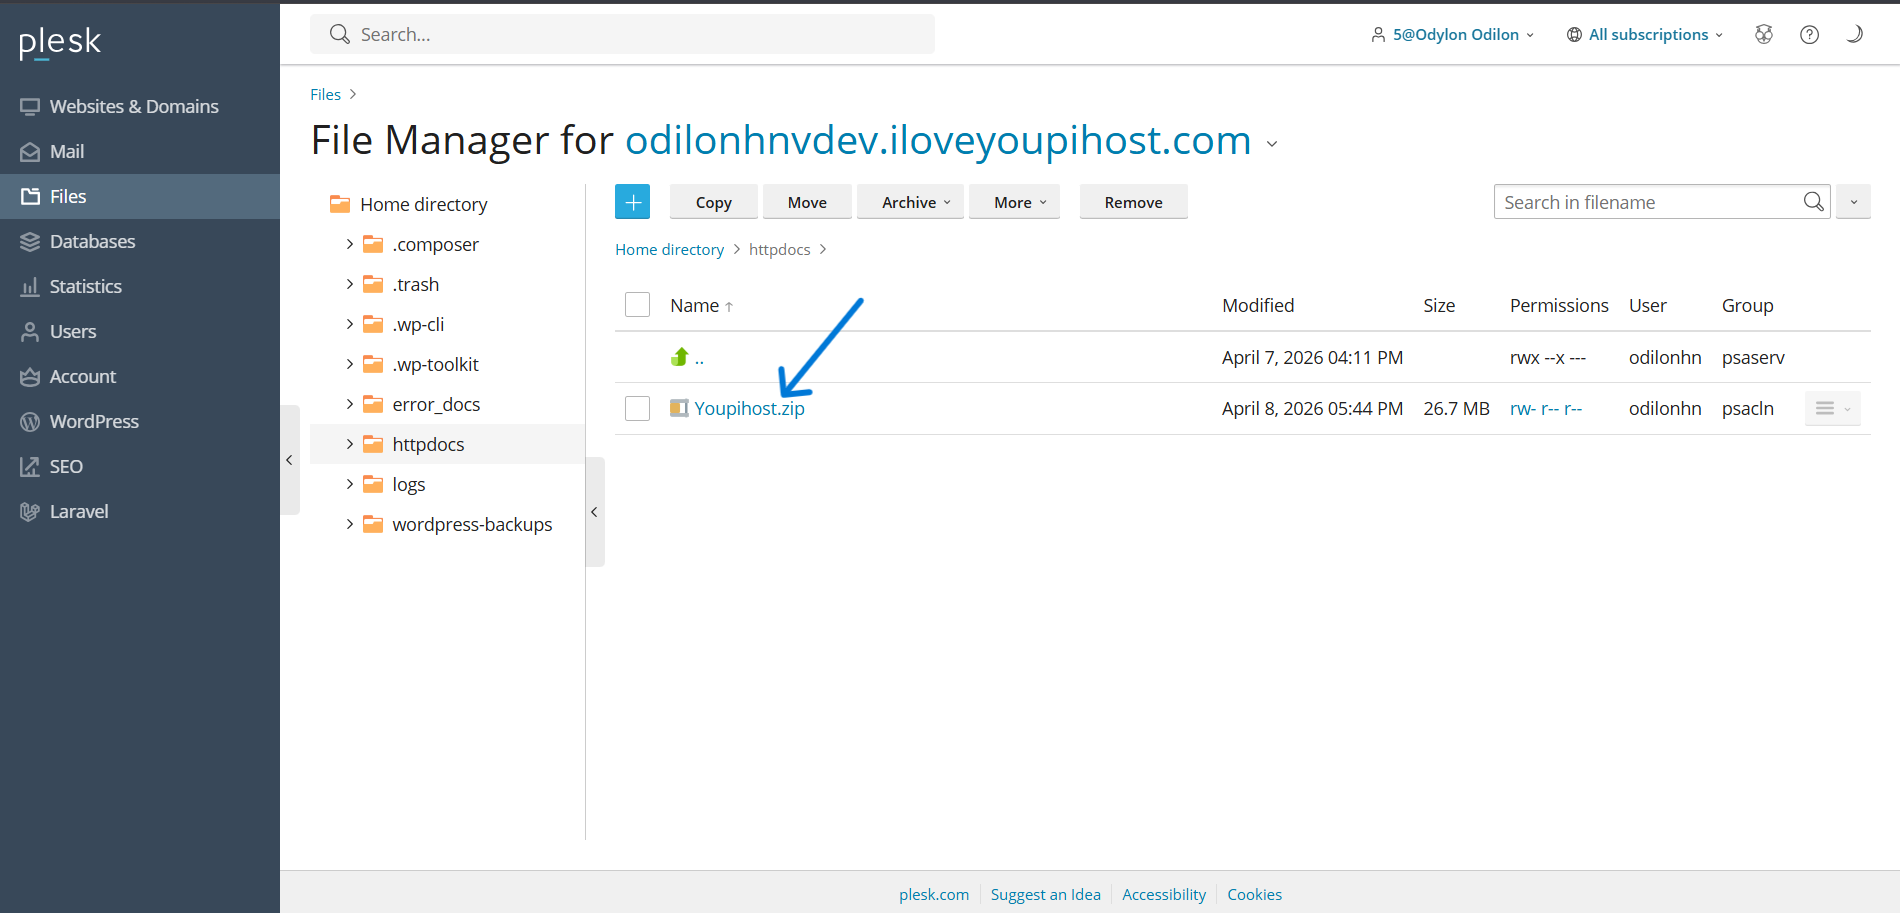Click the icon left of the help button
The height and width of the screenshot is (913, 1900).
[1764, 34]
